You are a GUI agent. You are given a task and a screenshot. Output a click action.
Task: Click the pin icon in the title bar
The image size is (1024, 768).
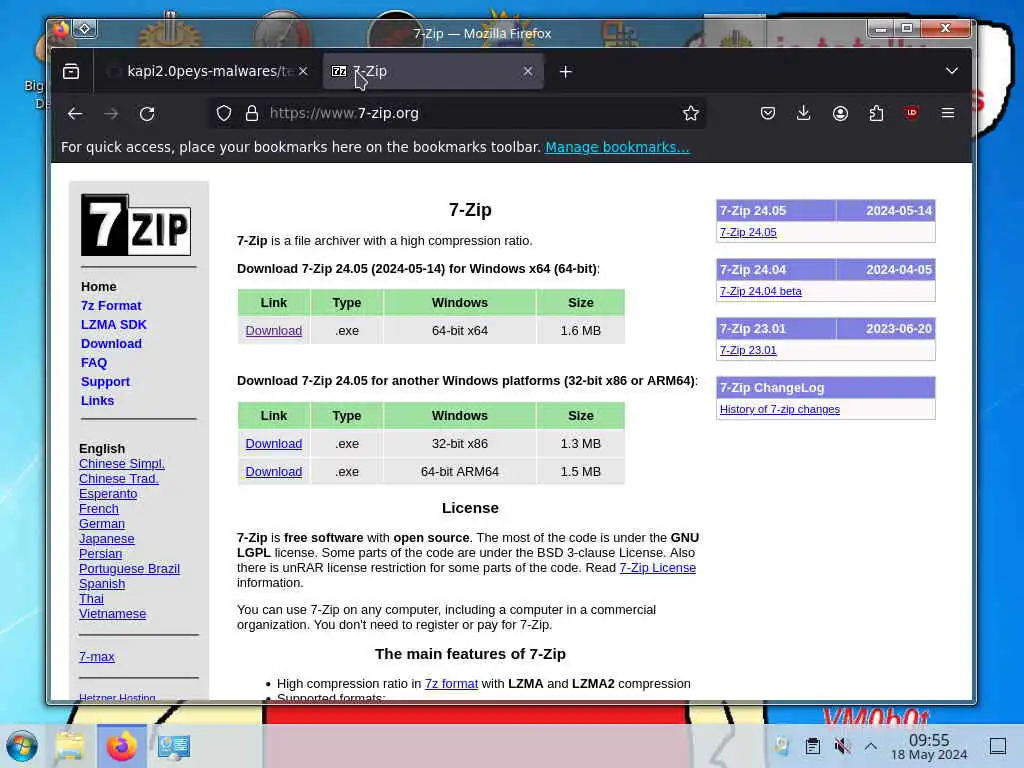pyautogui.click(x=85, y=28)
